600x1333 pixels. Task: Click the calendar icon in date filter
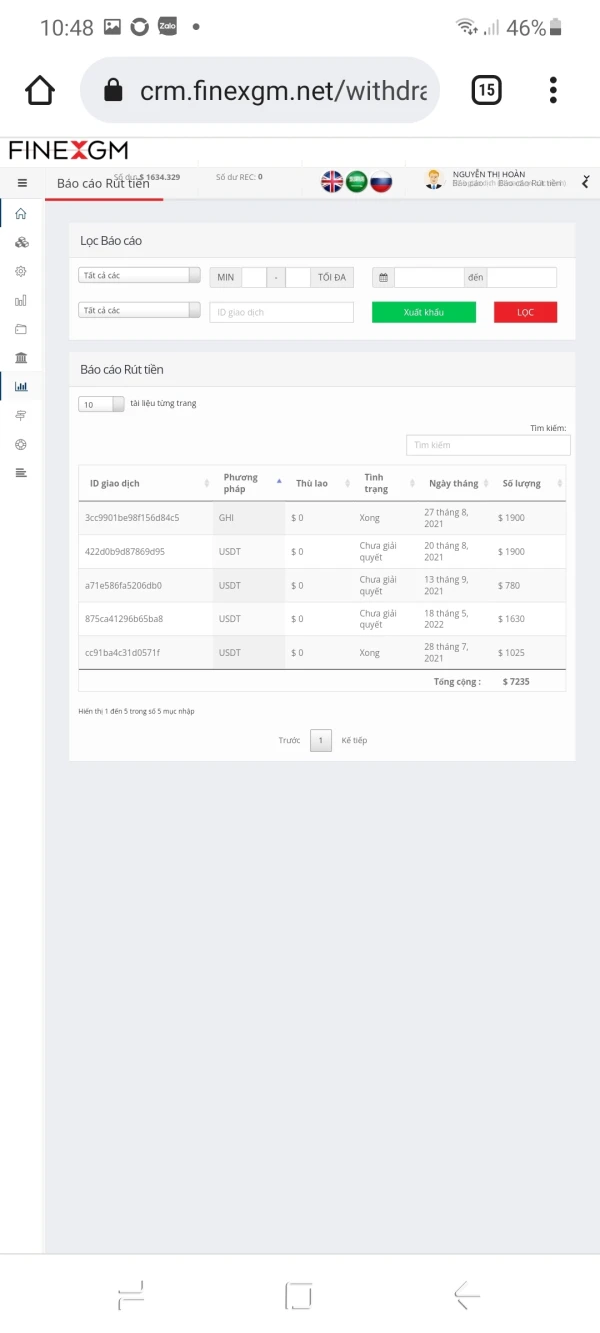pos(383,277)
